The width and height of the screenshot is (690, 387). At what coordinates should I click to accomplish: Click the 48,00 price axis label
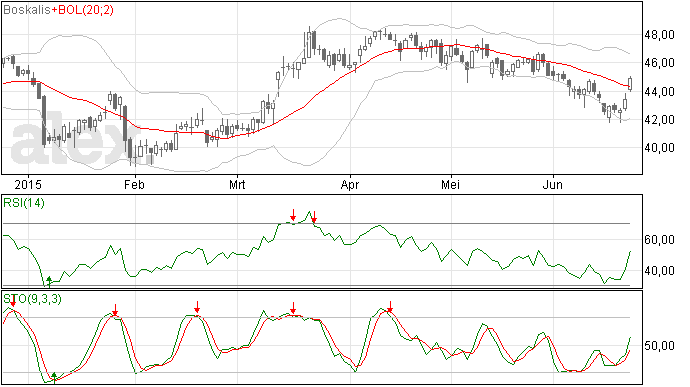coord(659,35)
